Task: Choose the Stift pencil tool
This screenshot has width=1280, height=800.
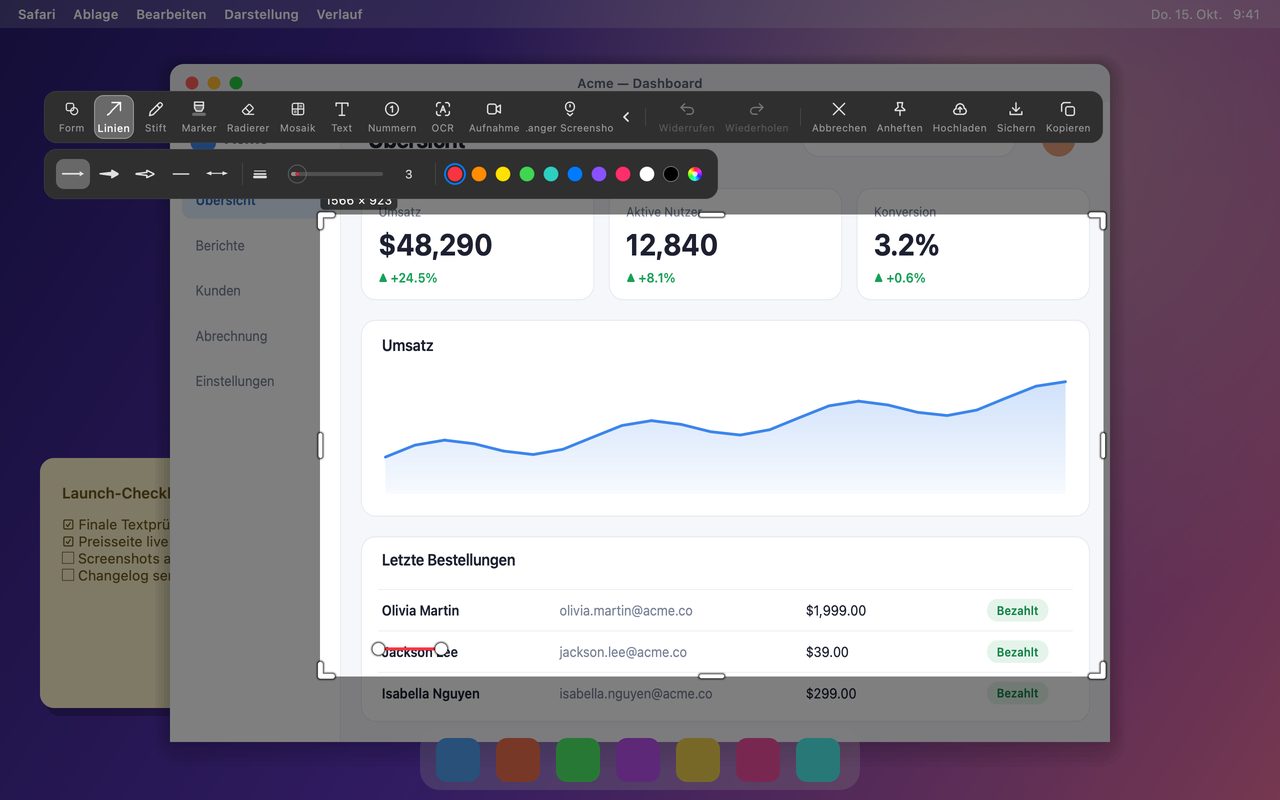Action: [x=155, y=116]
